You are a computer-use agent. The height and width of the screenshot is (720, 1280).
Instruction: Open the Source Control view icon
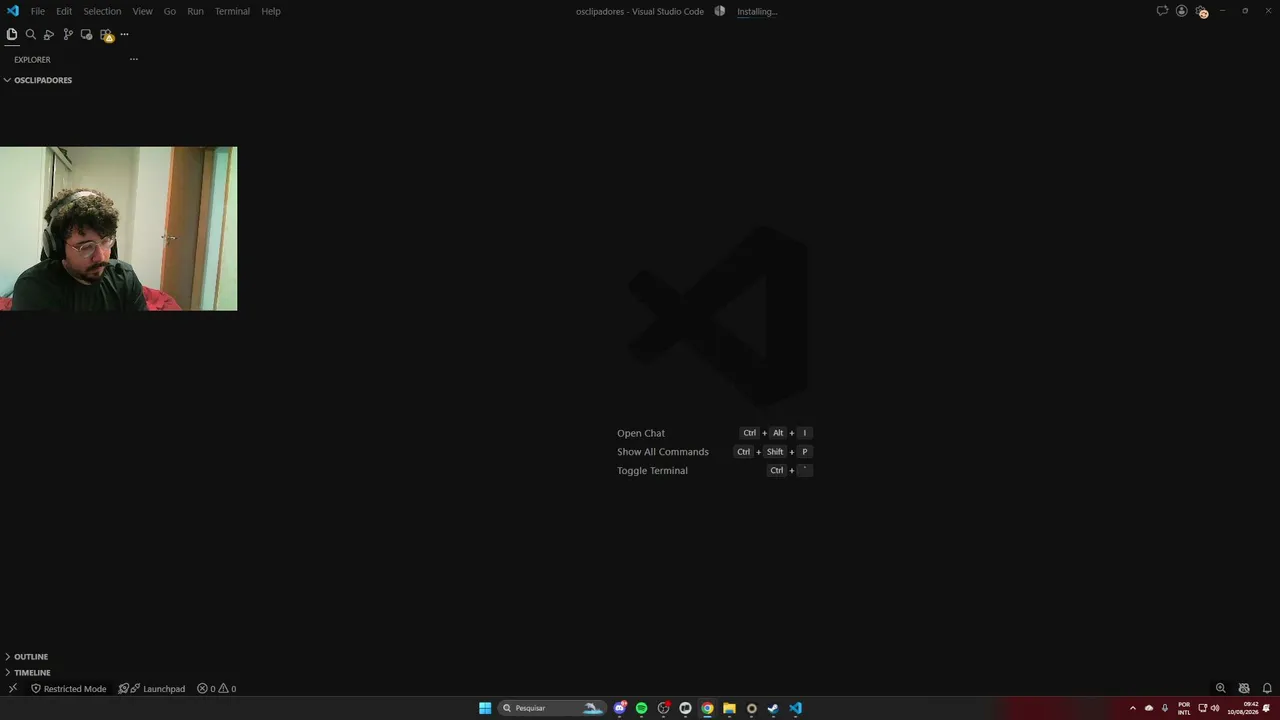[x=68, y=34]
